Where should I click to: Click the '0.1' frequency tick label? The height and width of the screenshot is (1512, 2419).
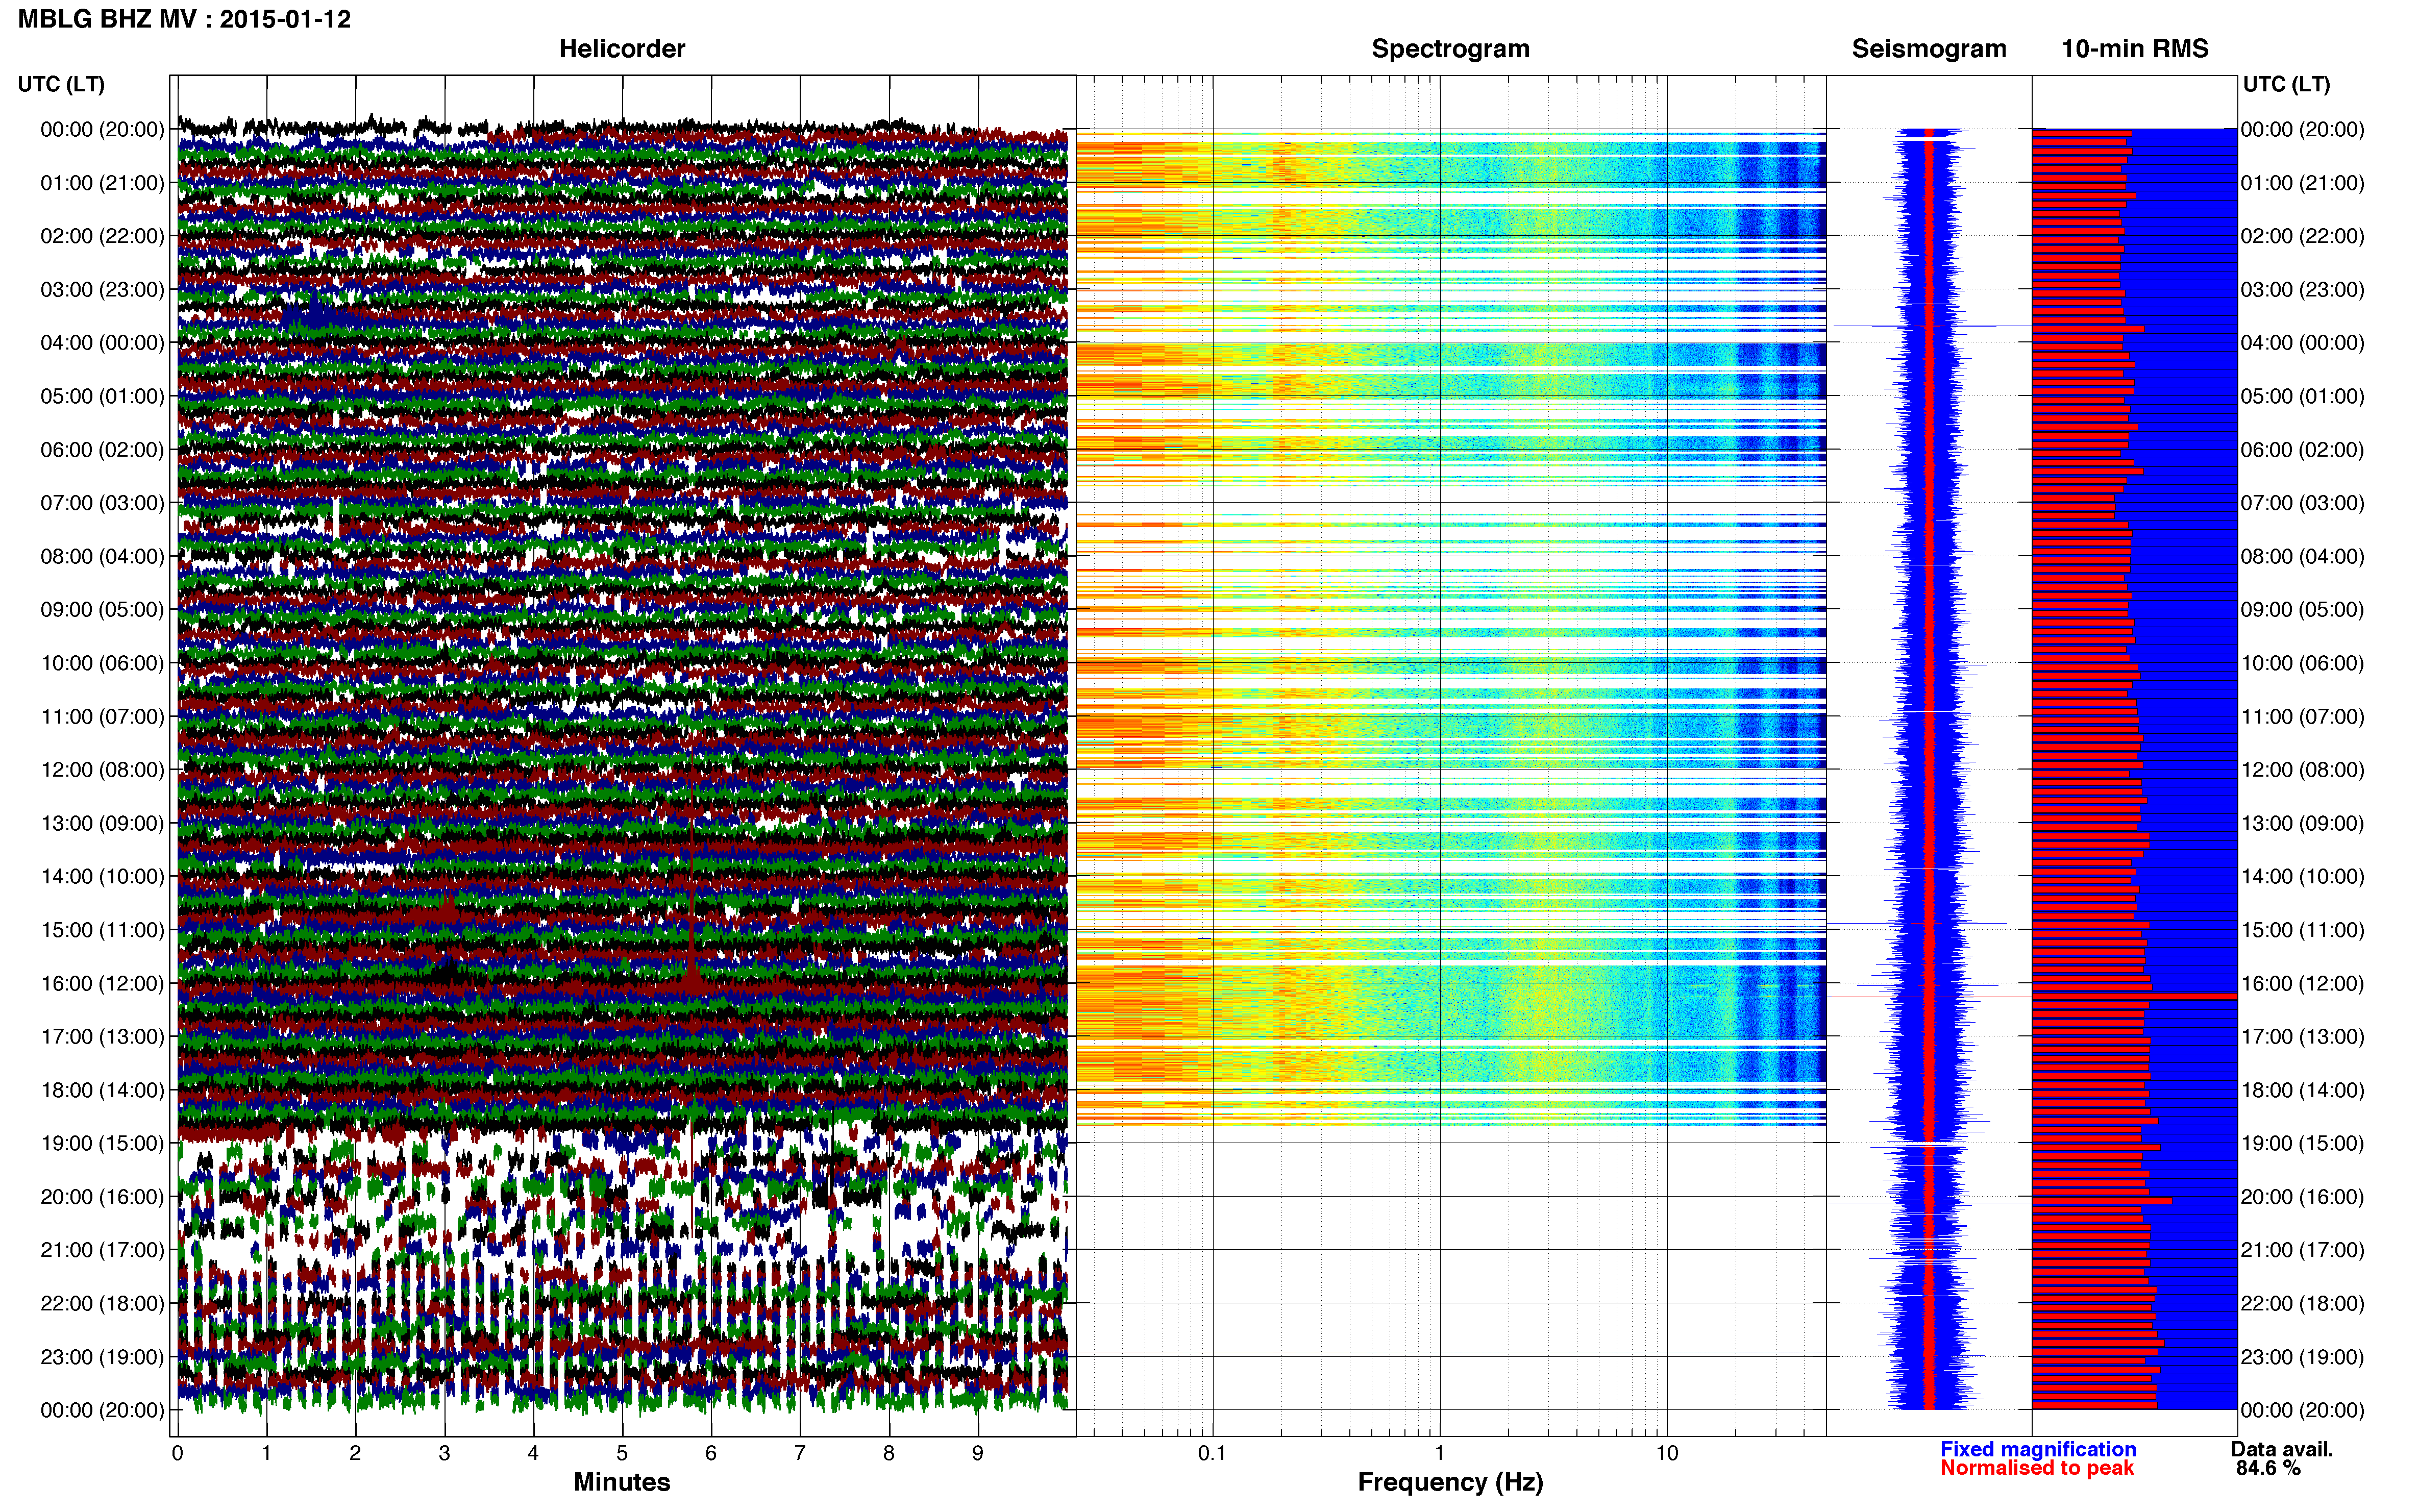pos(1212,1453)
